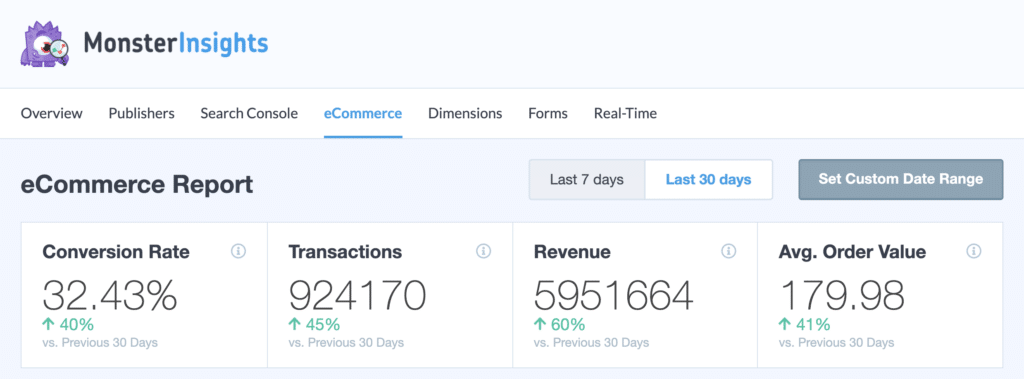1024x379 pixels.
Task: Open the Dimensions tab
Action: 465,113
